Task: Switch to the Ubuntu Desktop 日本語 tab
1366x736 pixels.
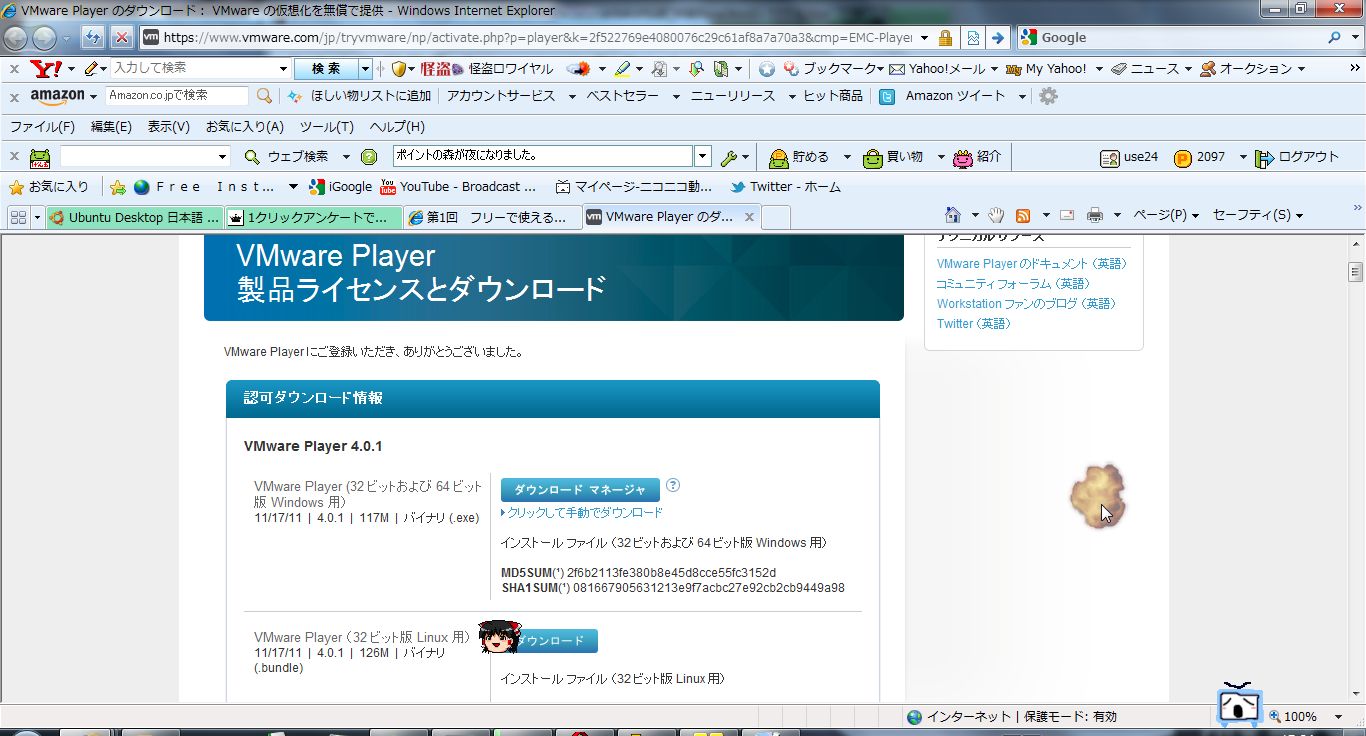Action: pyautogui.click(x=134, y=217)
